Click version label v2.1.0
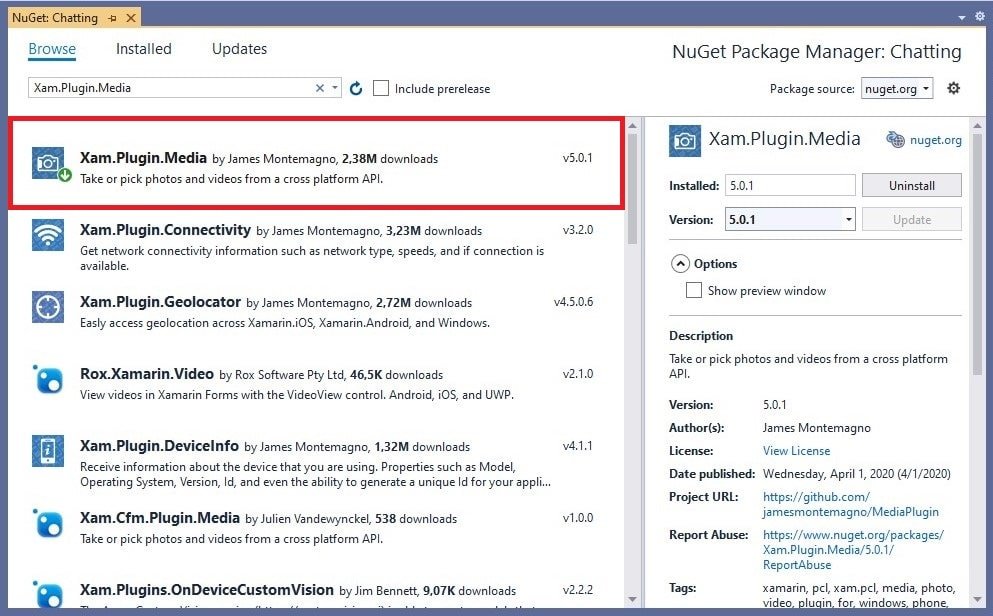Viewport: 993px width, 616px height. coord(578,374)
